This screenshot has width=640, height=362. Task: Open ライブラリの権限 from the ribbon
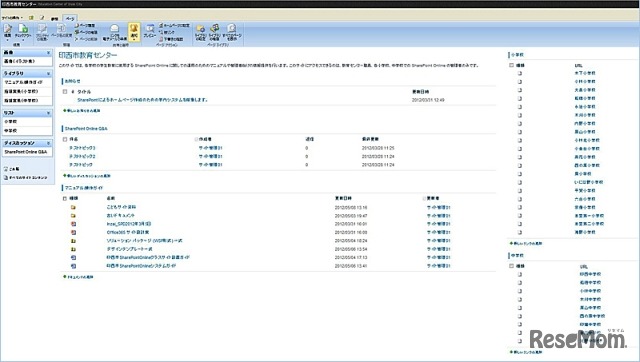(x=215, y=32)
